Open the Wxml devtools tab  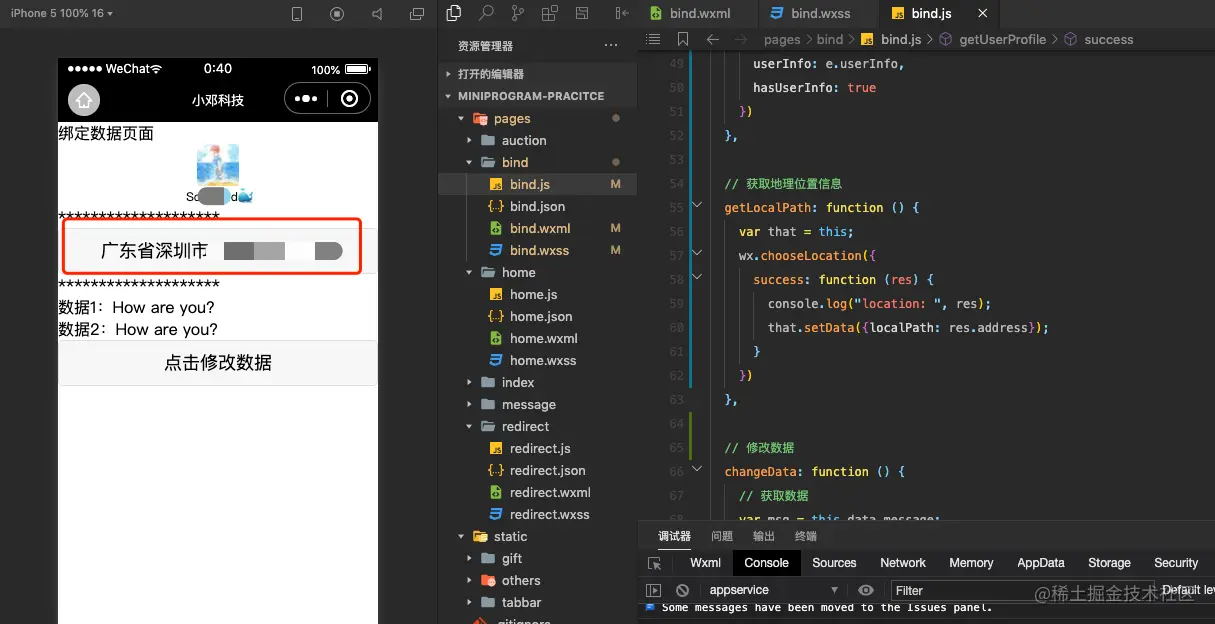(x=705, y=563)
